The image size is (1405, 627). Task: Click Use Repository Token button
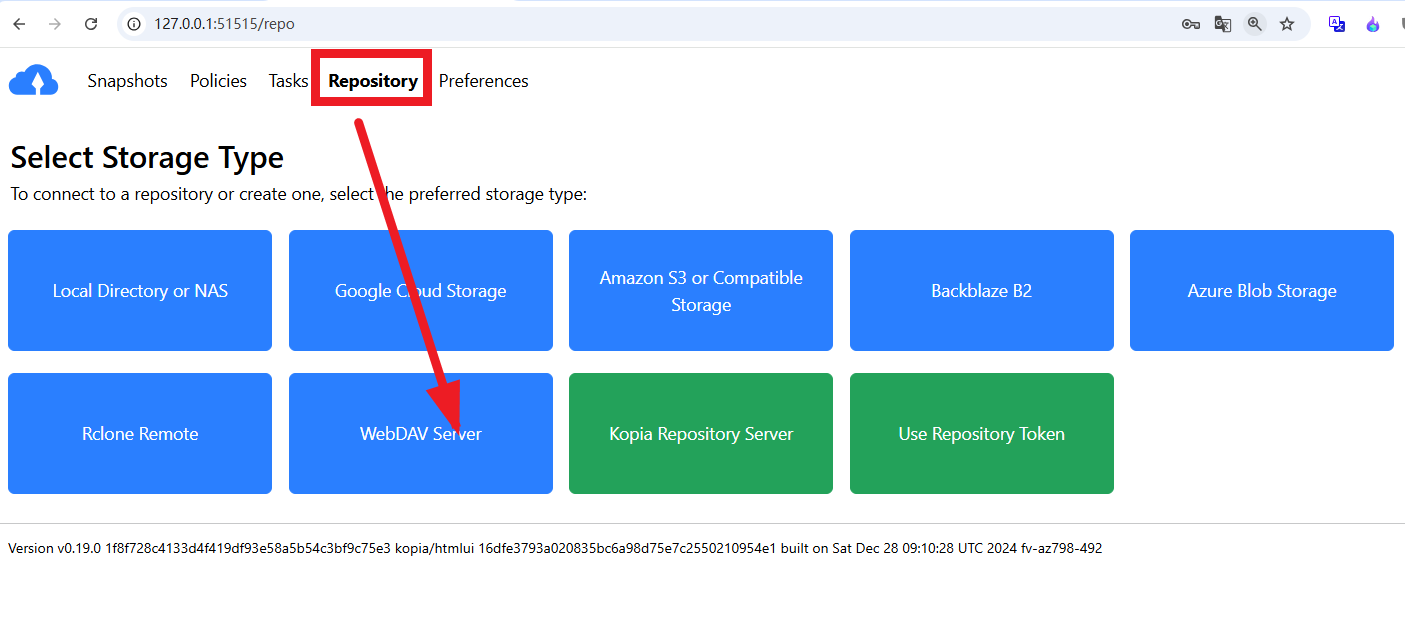coord(982,434)
